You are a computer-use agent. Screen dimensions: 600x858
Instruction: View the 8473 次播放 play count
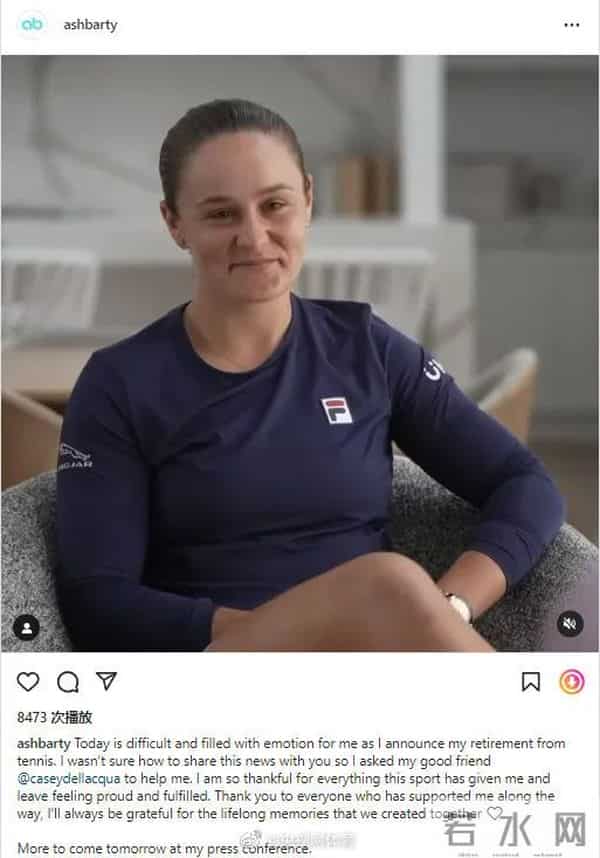(54, 717)
